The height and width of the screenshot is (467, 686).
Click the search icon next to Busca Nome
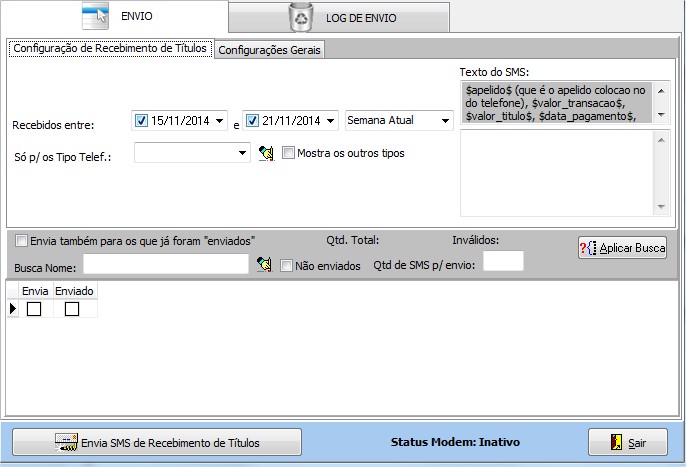point(264,264)
